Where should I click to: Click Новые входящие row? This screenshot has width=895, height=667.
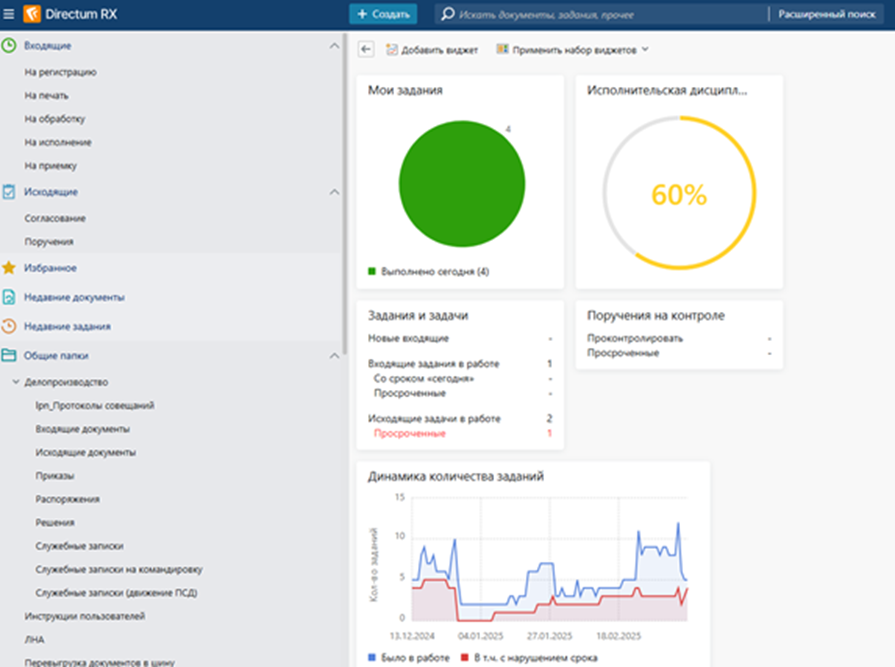(460, 338)
